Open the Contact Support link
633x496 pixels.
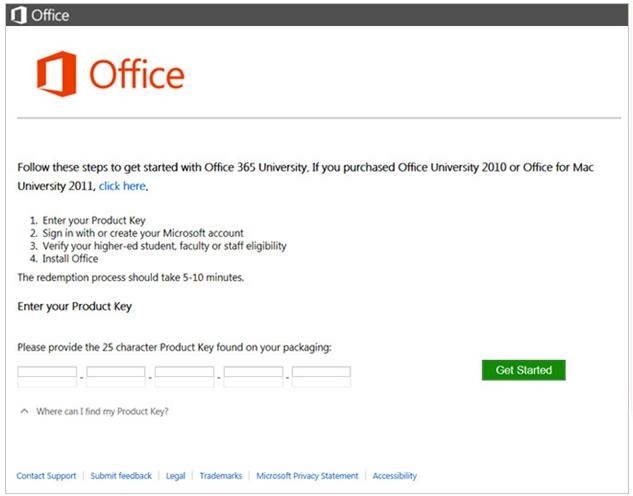(x=46, y=476)
